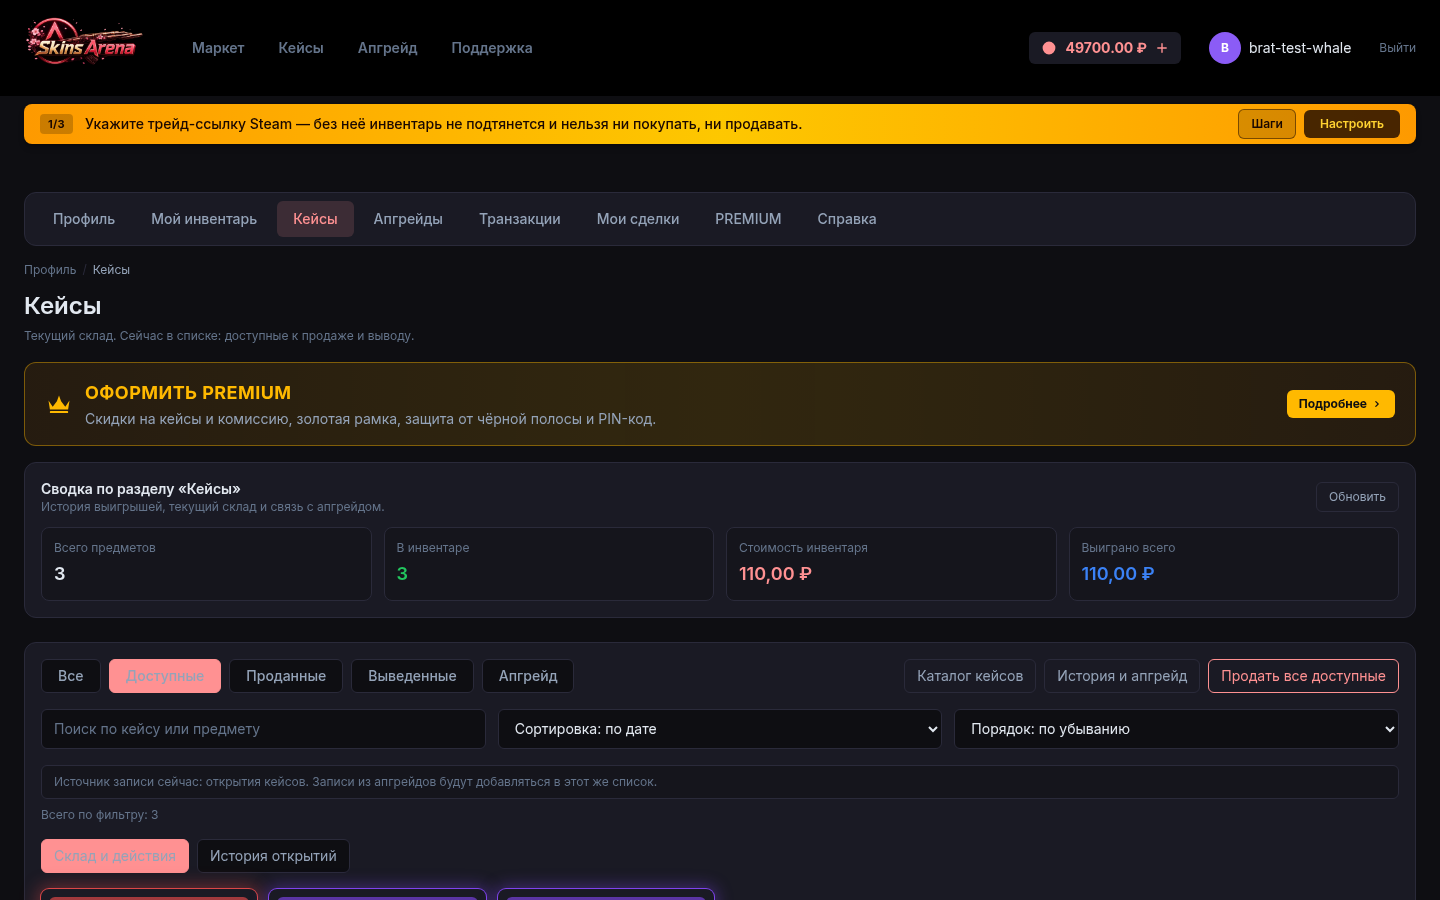The height and width of the screenshot is (900, 1440).
Task: Click 'Профиль' breadcrumb link
Action: 50,270
